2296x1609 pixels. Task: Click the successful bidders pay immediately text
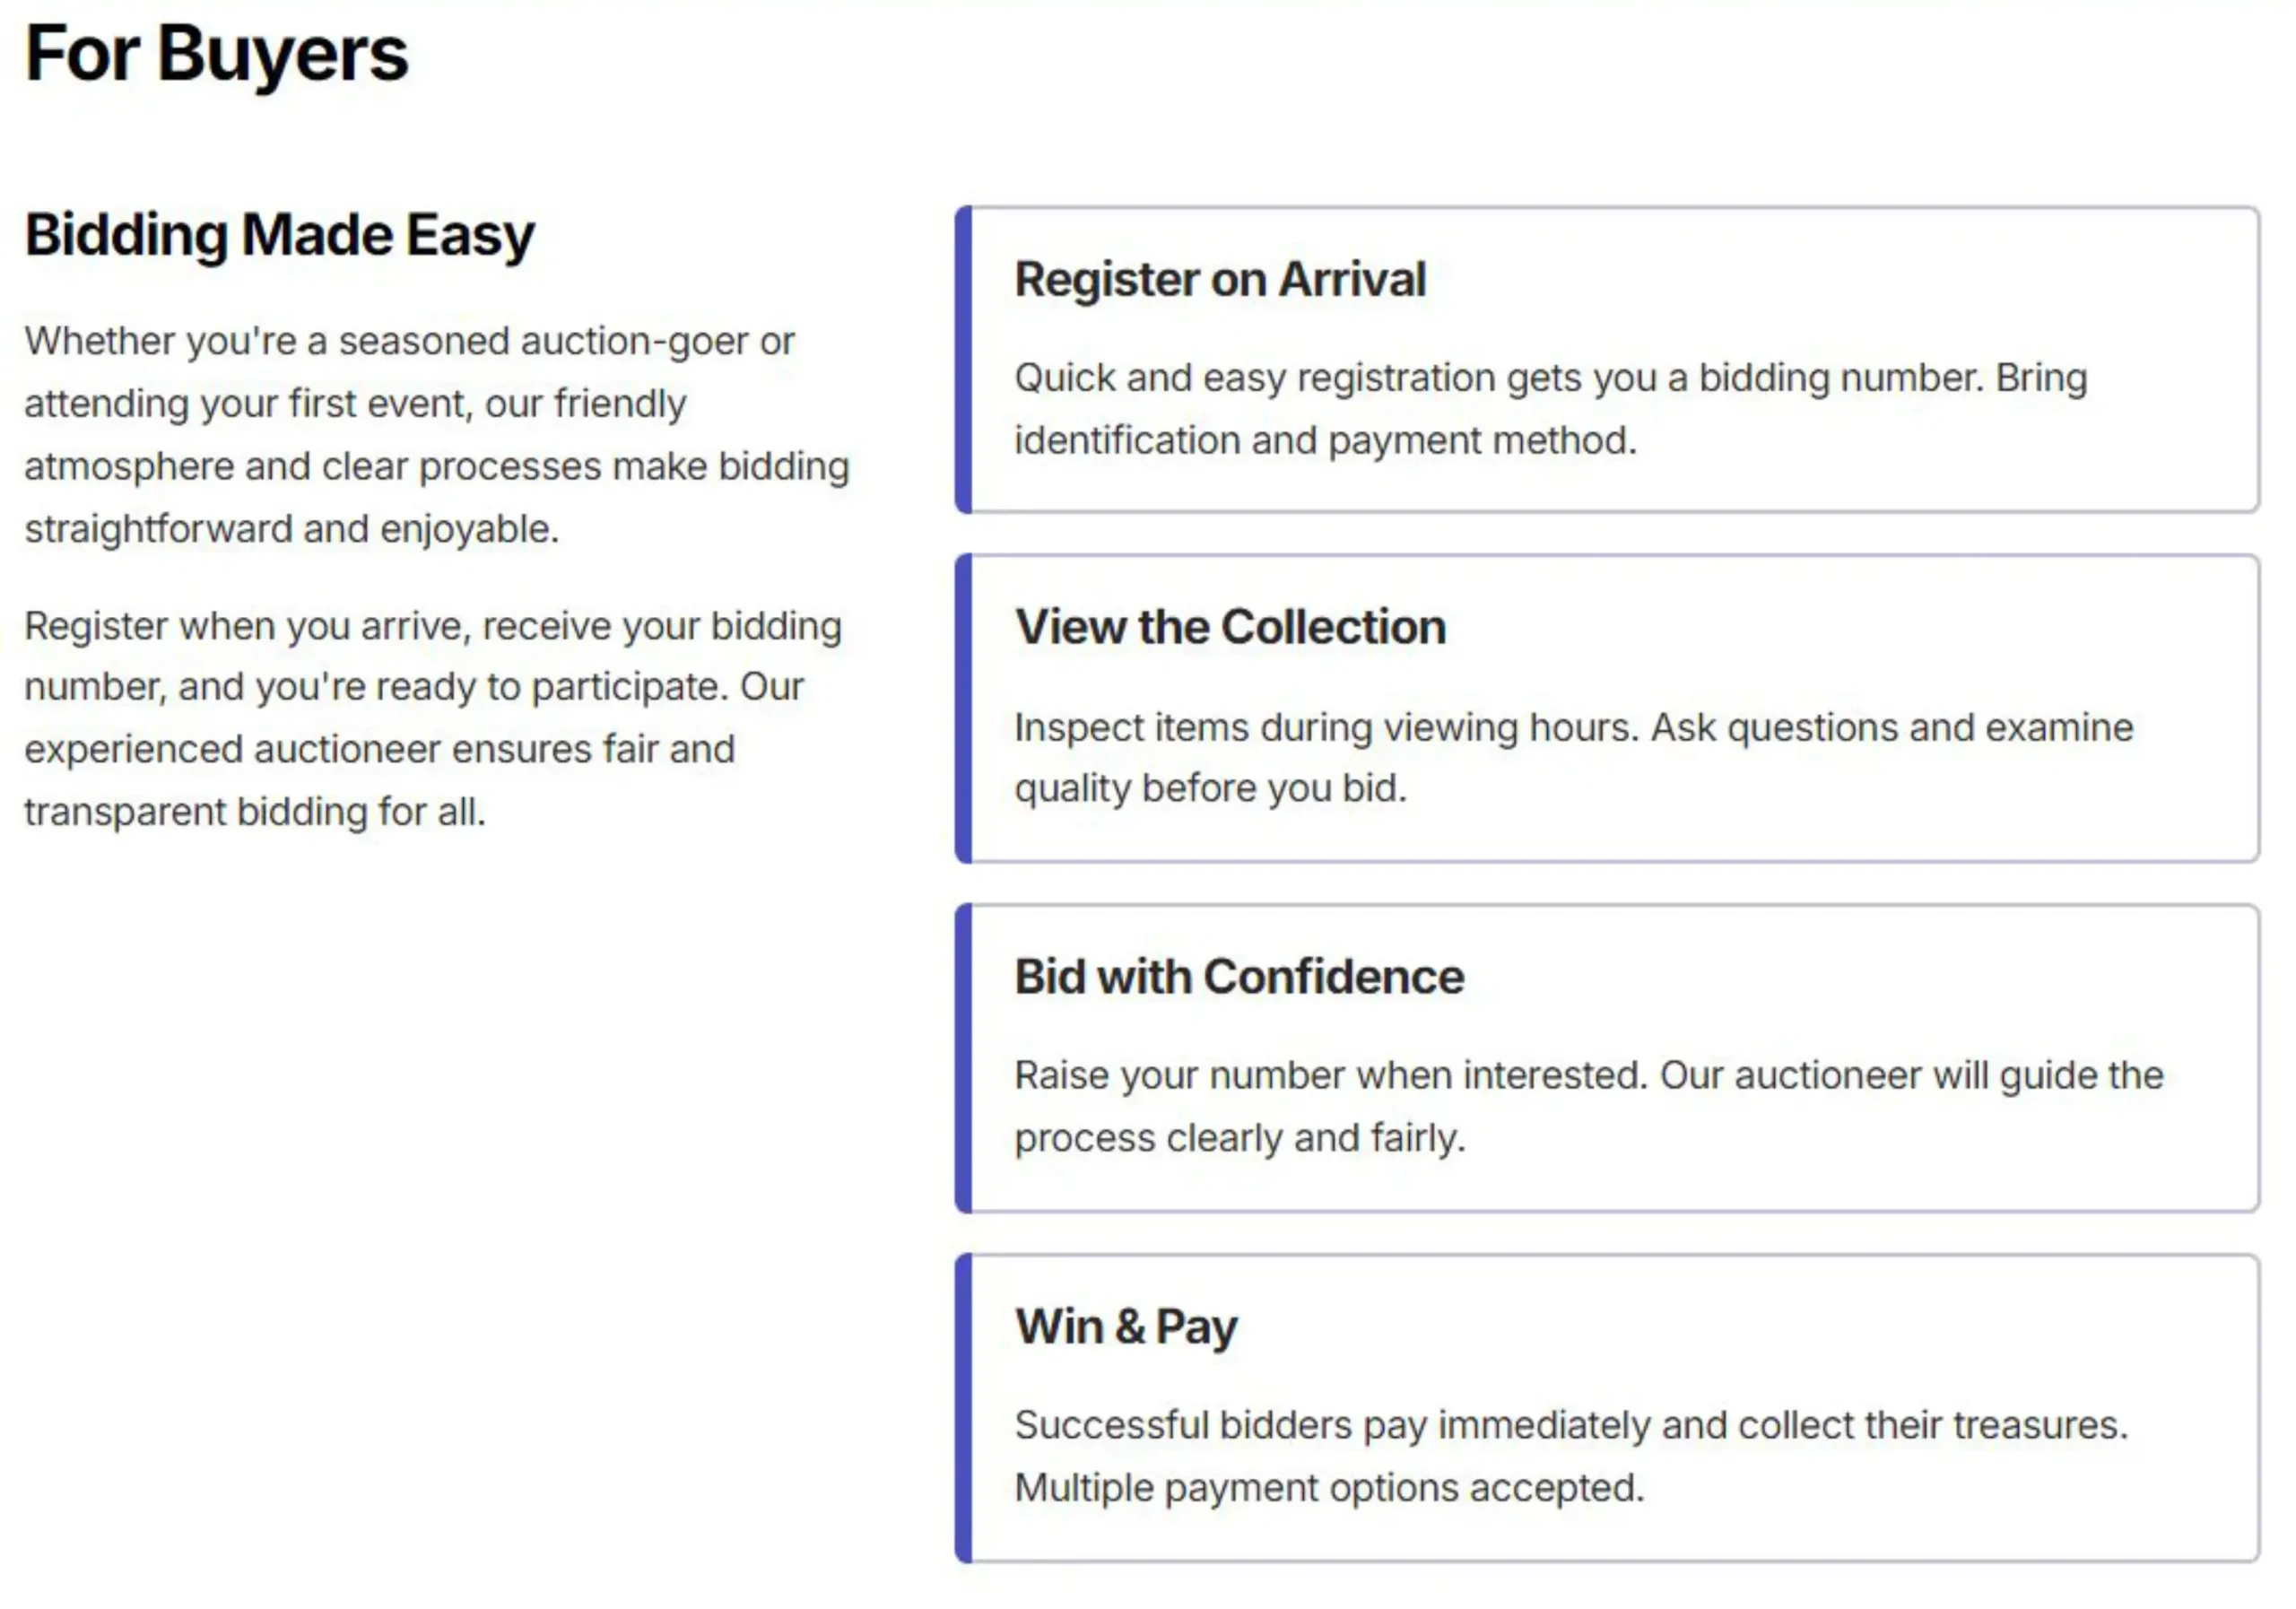pyautogui.click(x=1571, y=1456)
